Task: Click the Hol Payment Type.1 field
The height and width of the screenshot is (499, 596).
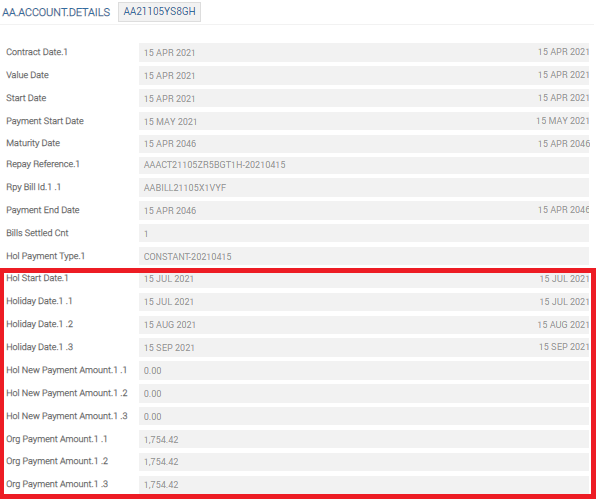Action: click(364, 256)
